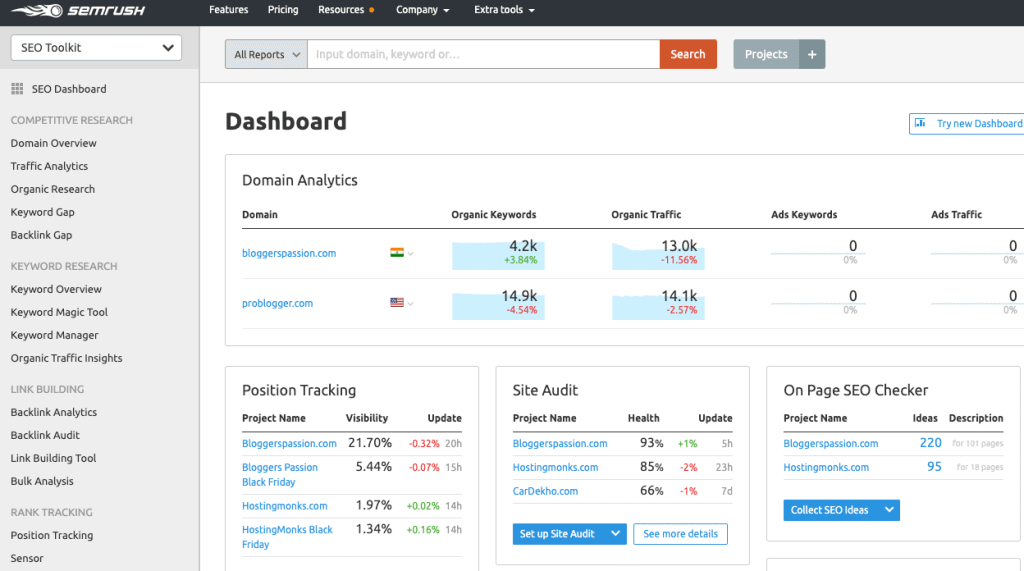Open Organic Research report
1024x571 pixels.
coord(52,189)
